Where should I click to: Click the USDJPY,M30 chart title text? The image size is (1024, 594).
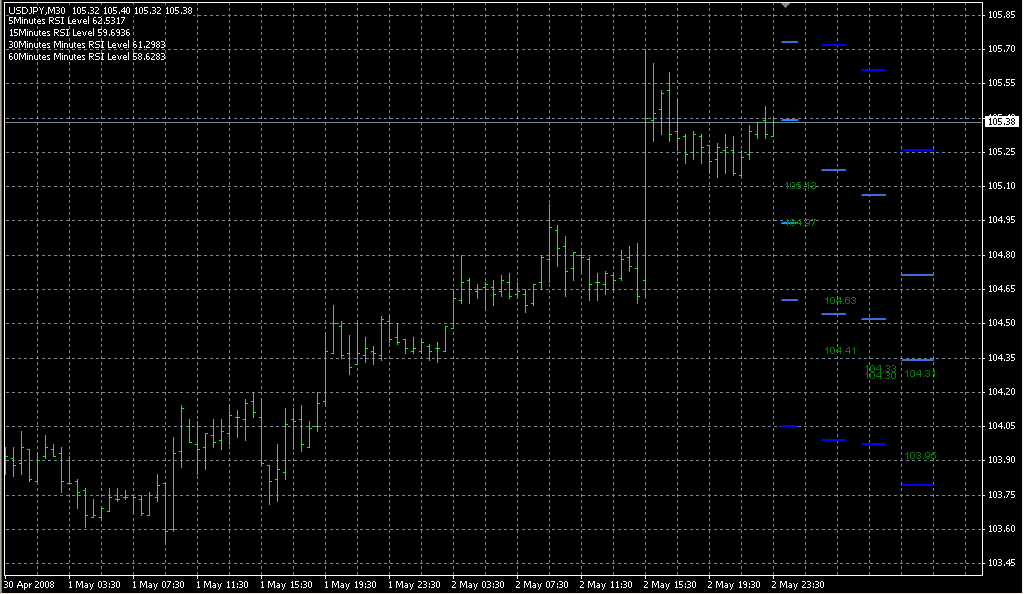[37, 10]
